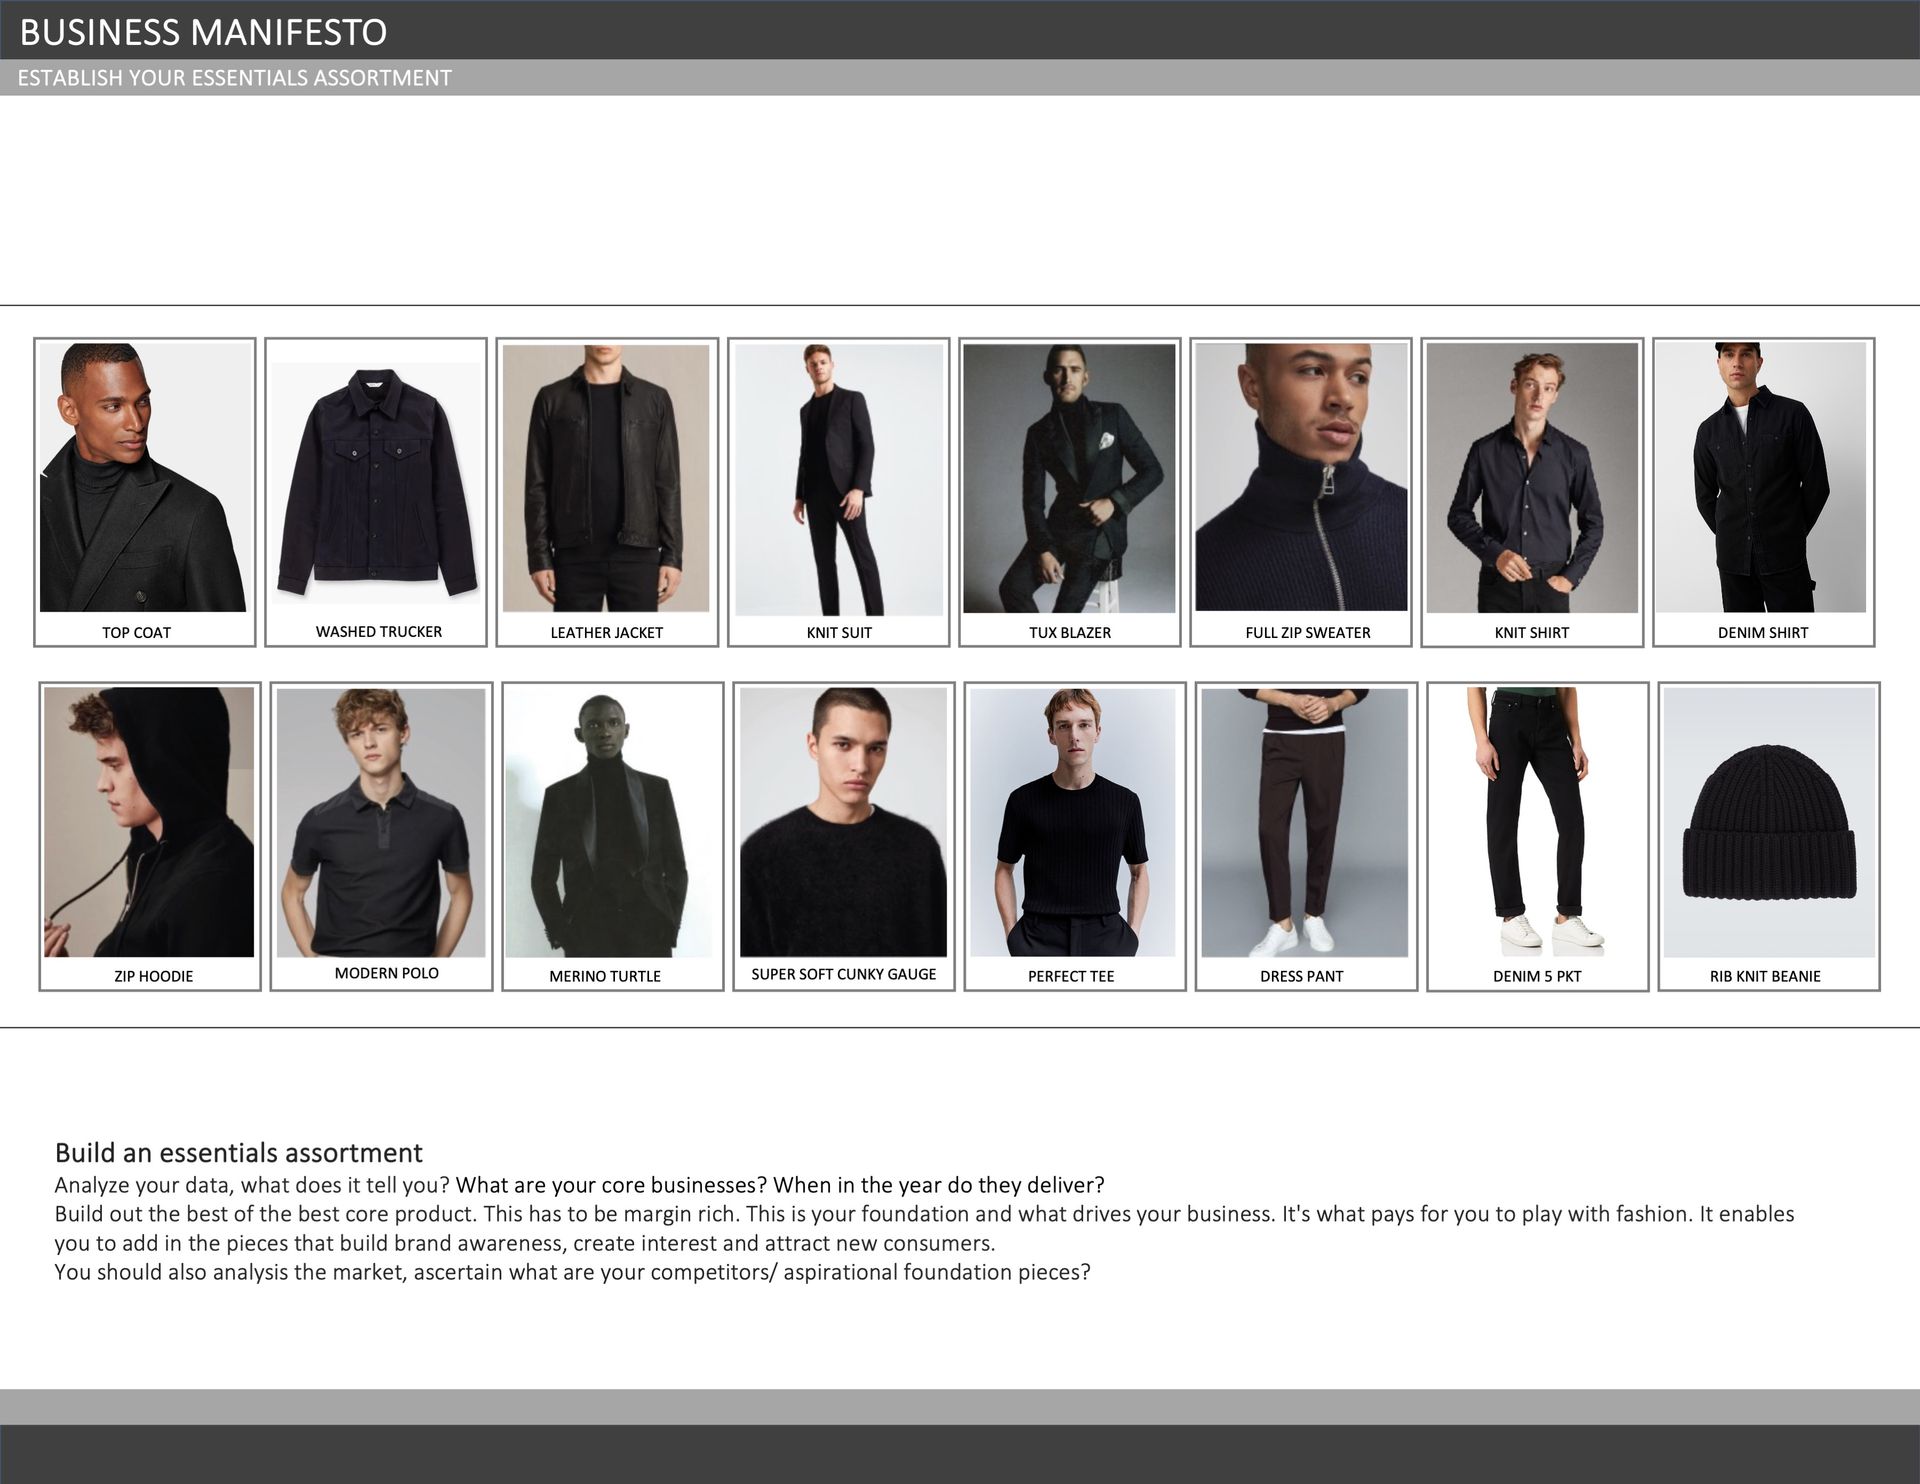
Task: Click the Perfect Tee thumbnail
Action: pos(1072,822)
